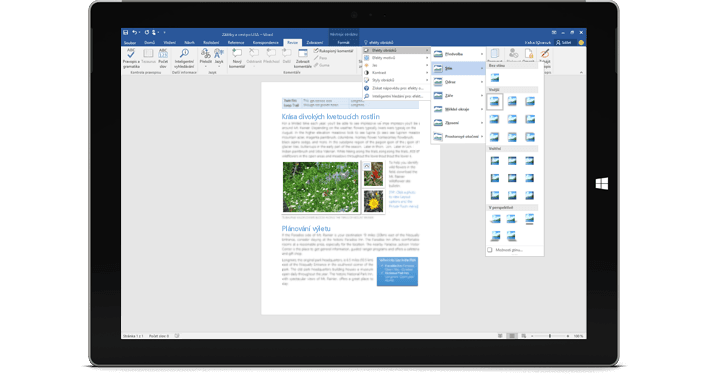Screen dimensions: 713x374
Task: Switch to the Reference tab
Action: point(236,43)
